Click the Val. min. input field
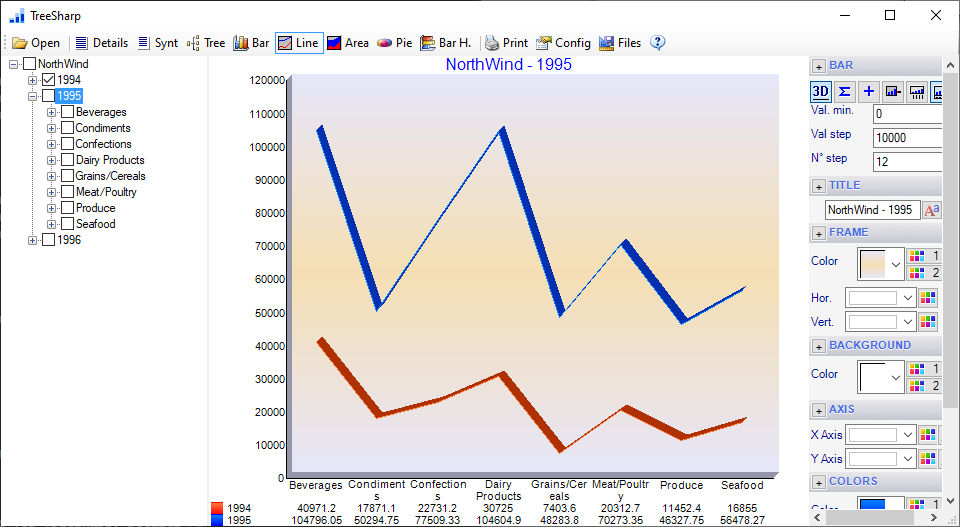The width and height of the screenshot is (960, 527). click(x=907, y=114)
